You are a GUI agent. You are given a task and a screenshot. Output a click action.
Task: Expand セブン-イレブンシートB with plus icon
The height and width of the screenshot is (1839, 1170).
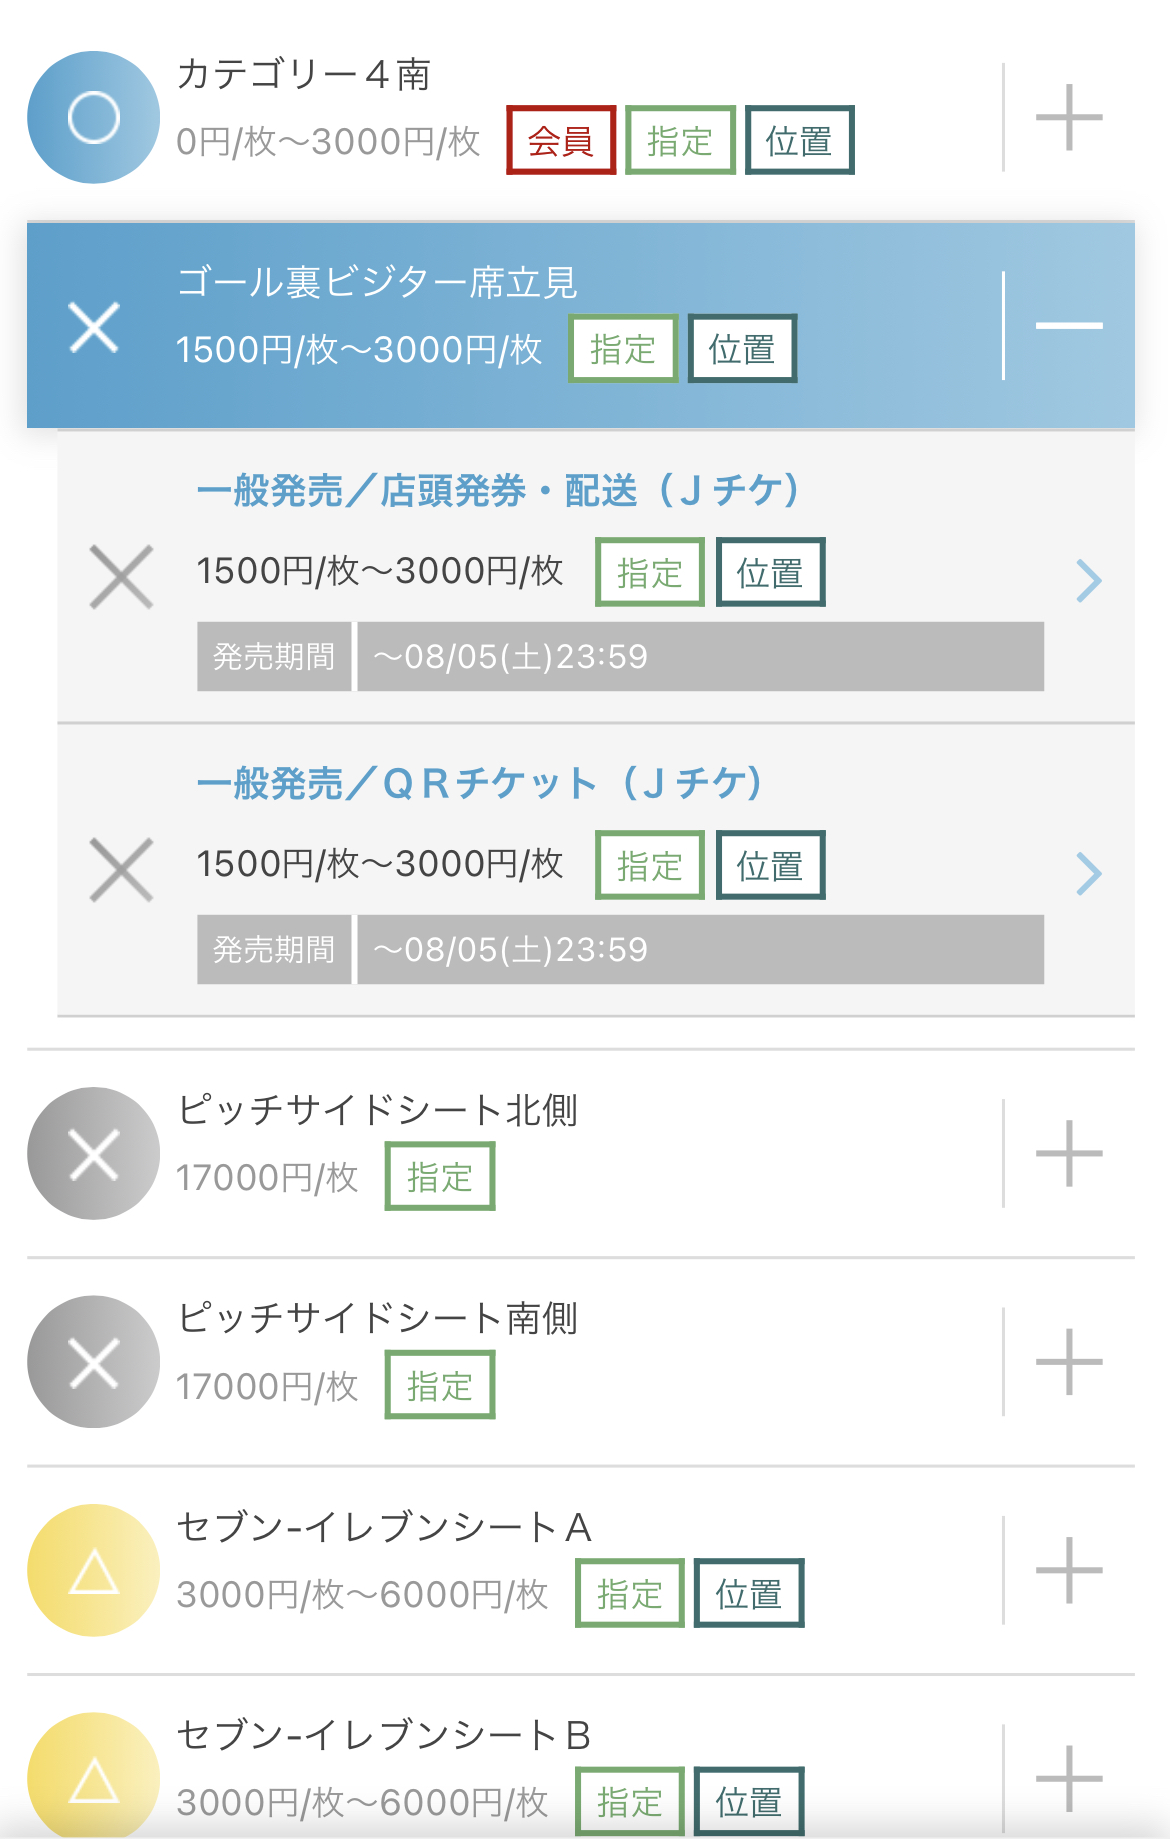(x=1069, y=1778)
